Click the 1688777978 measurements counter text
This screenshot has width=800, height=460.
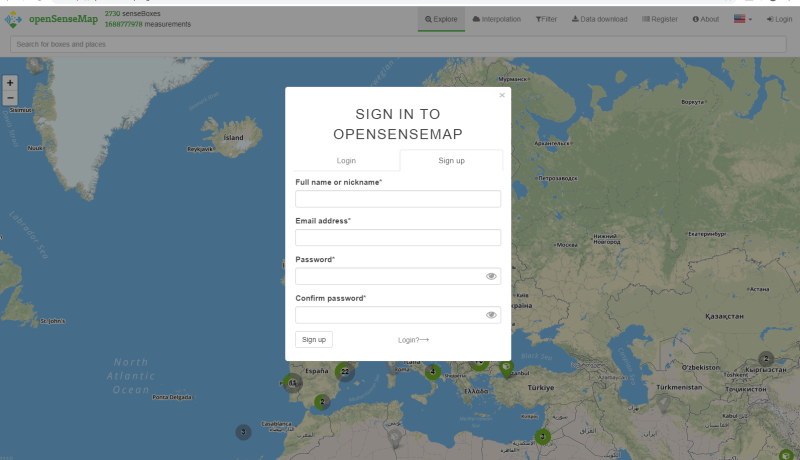click(x=148, y=24)
